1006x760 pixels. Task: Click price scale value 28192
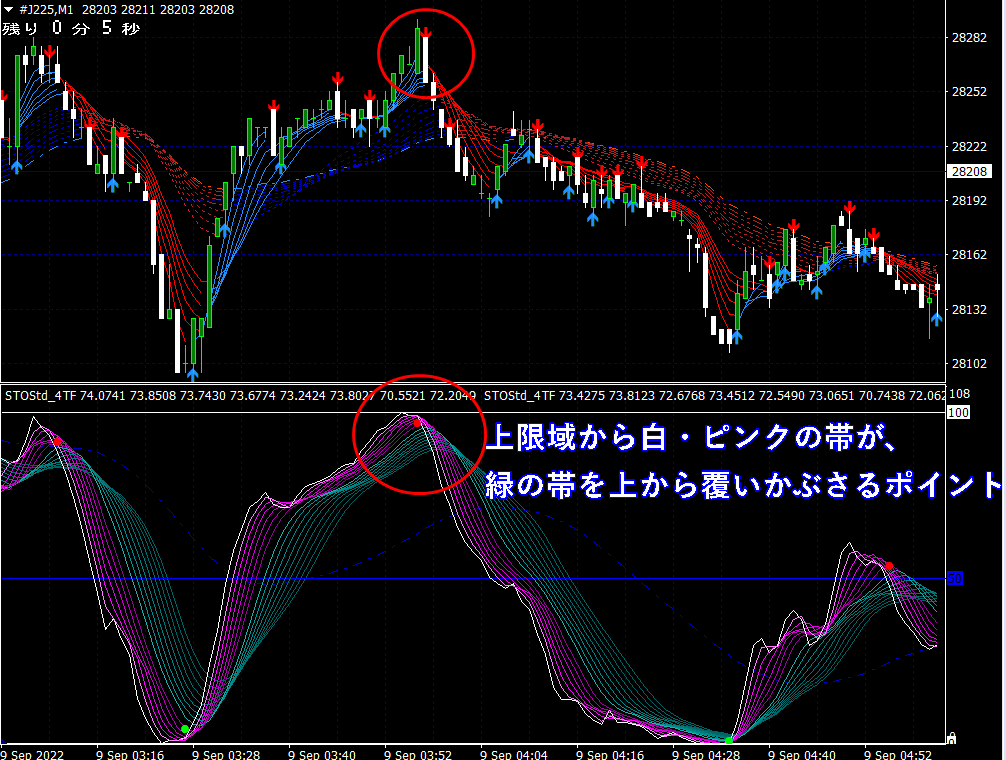(969, 201)
